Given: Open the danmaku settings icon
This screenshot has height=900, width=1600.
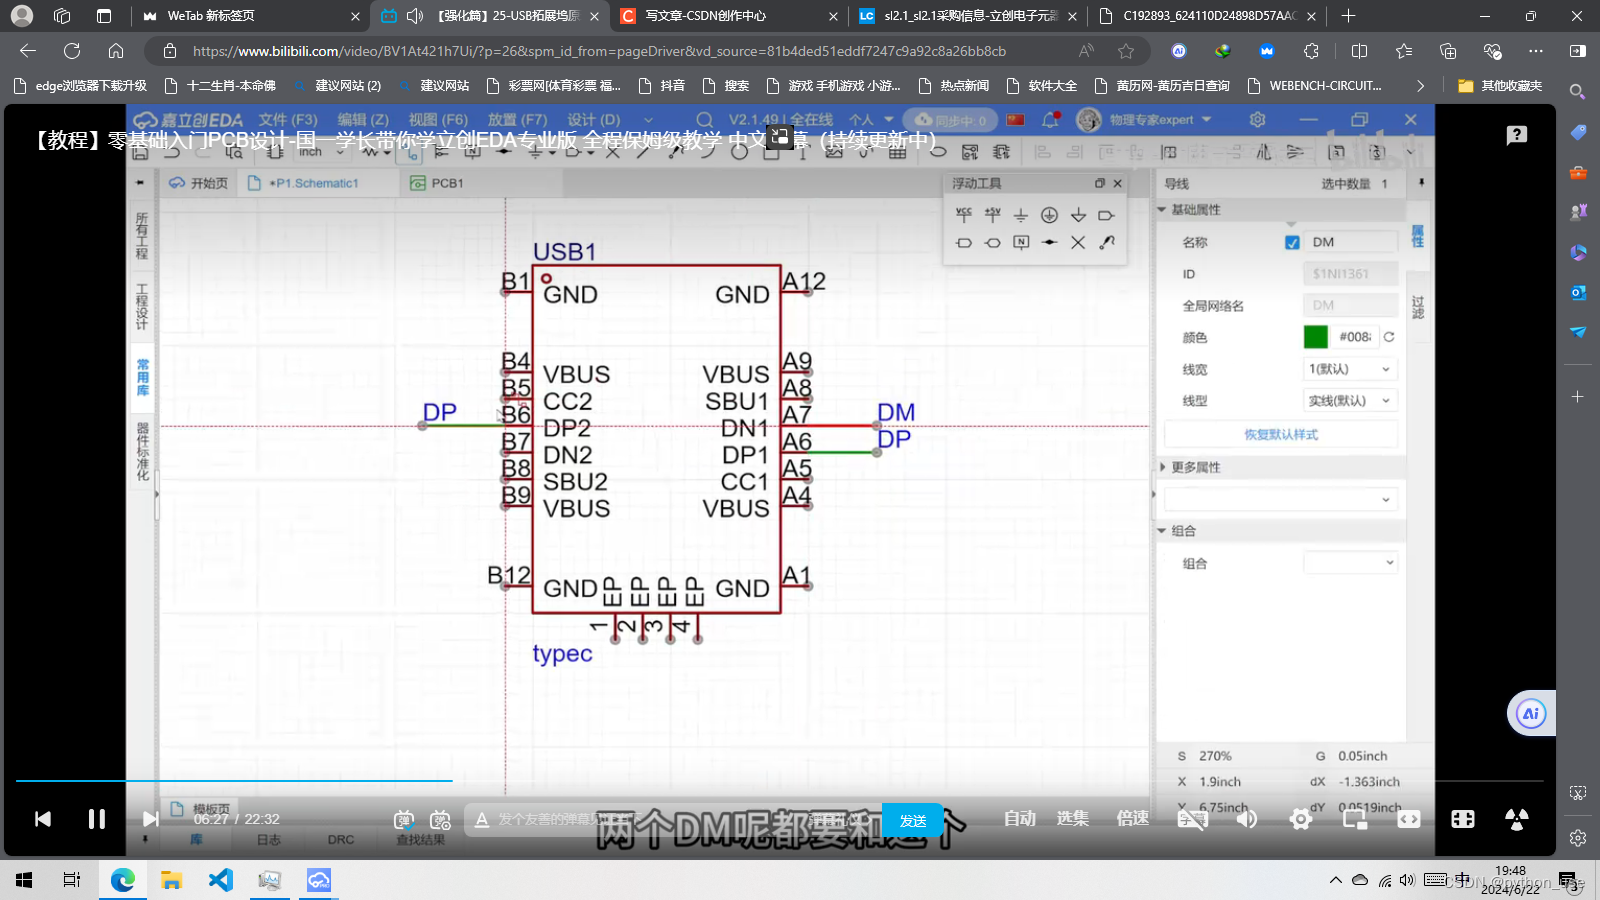Looking at the screenshot, I should [x=440, y=820].
